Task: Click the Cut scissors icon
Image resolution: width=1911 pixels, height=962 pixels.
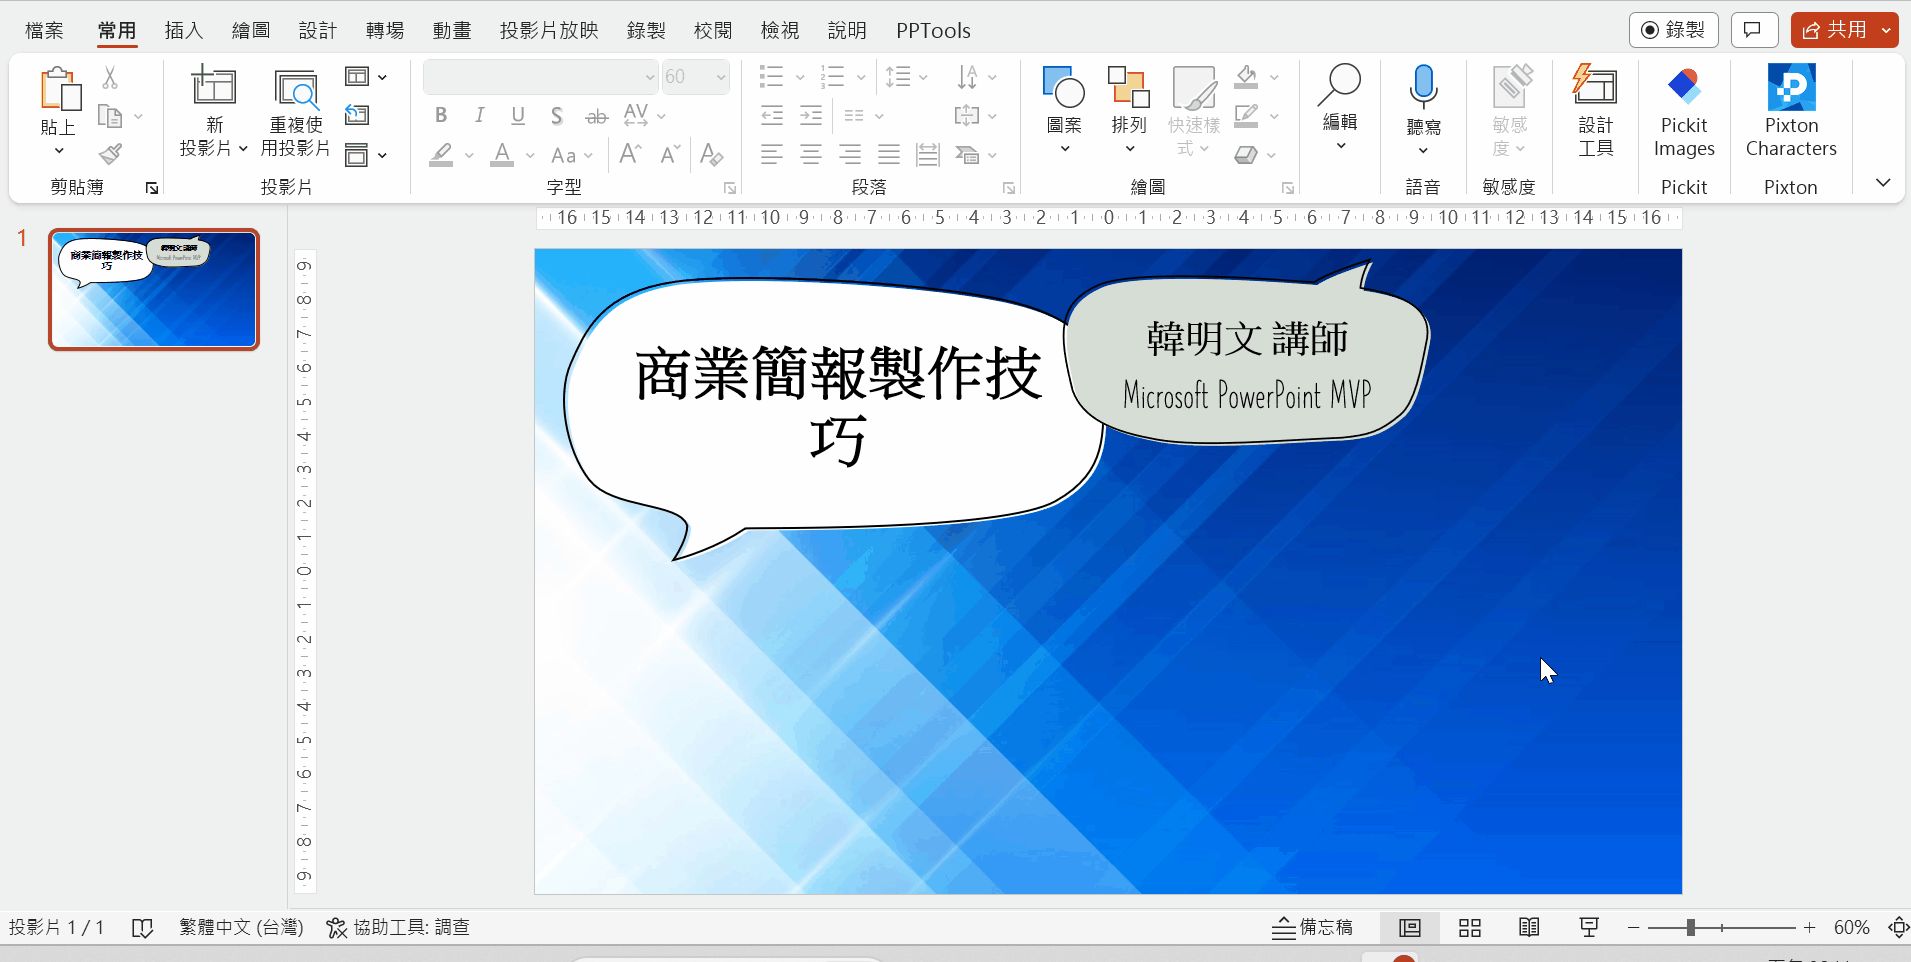Action: tap(110, 77)
